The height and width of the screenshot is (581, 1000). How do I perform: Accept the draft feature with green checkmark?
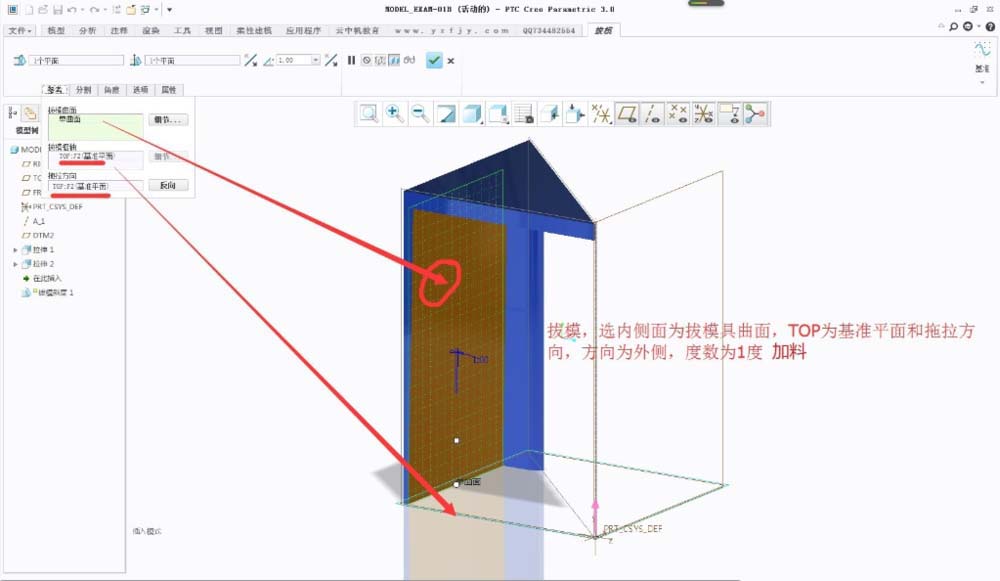click(x=434, y=61)
